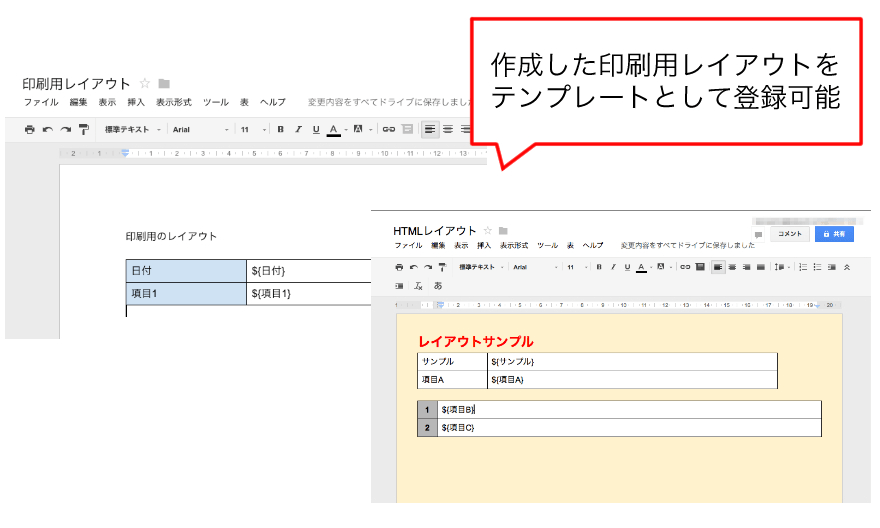
Task: Open 編集 menu in 印刷用レイアウト window
Action: (79, 102)
